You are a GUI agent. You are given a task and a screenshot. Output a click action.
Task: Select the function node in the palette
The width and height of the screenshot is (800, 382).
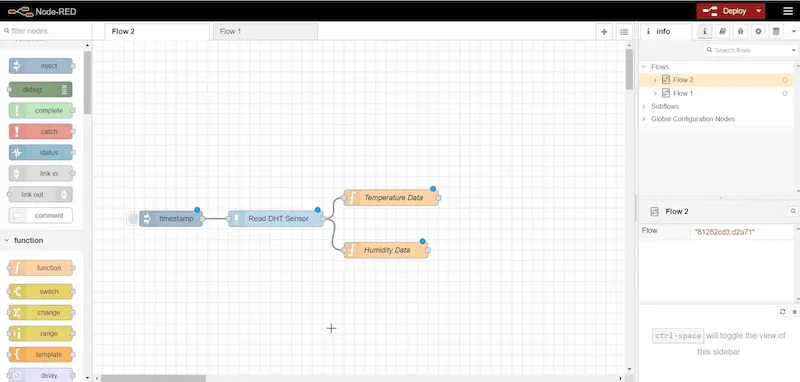(x=41, y=268)
